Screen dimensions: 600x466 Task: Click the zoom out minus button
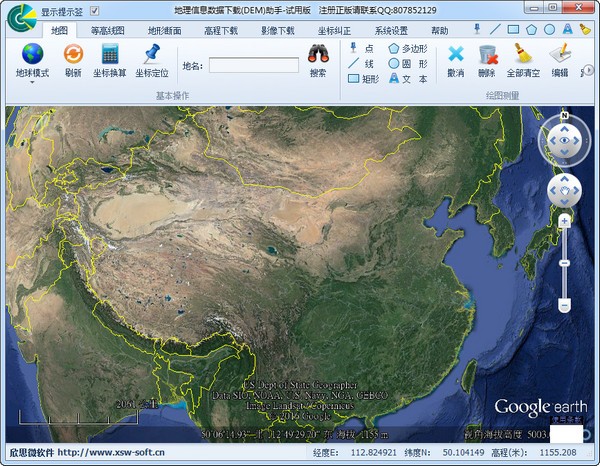tap(564, 305)
